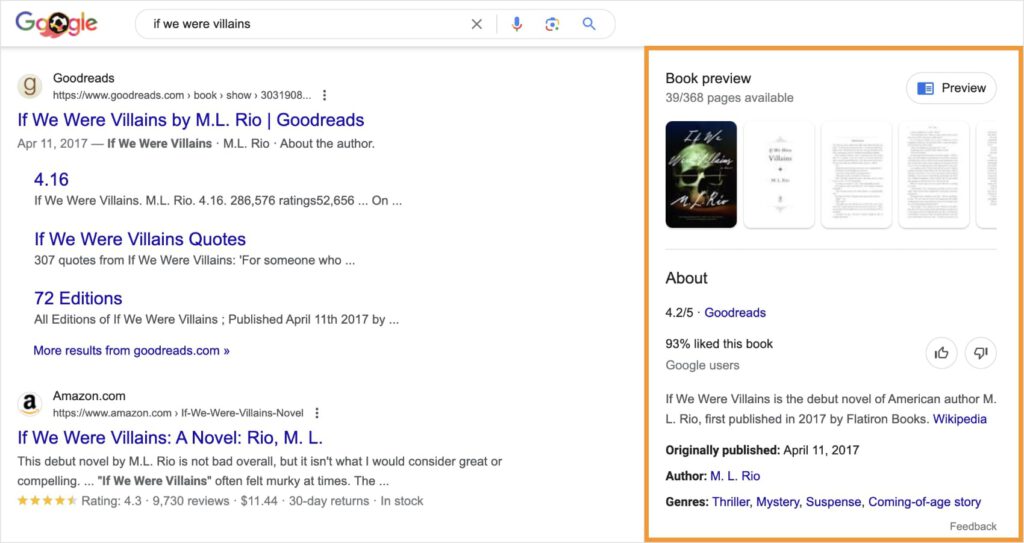Click the Google logo
The width and height of the screenshot is (1024, 543).
coord(56,24)
